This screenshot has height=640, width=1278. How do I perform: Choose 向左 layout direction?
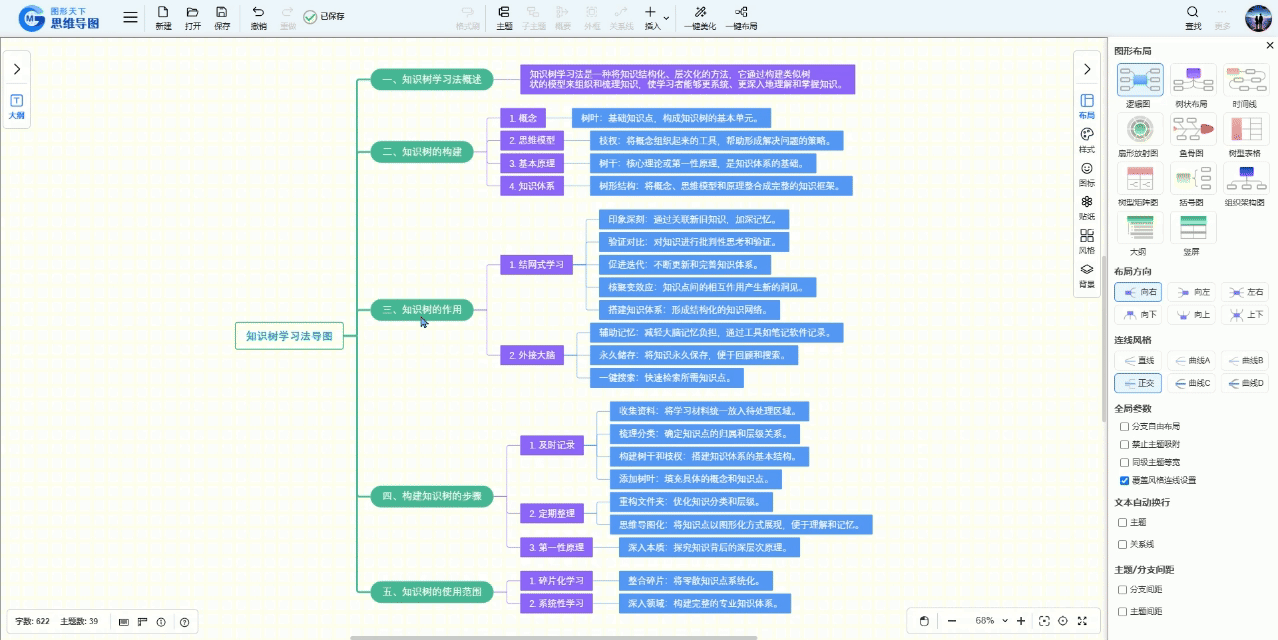click(1191, 292)
